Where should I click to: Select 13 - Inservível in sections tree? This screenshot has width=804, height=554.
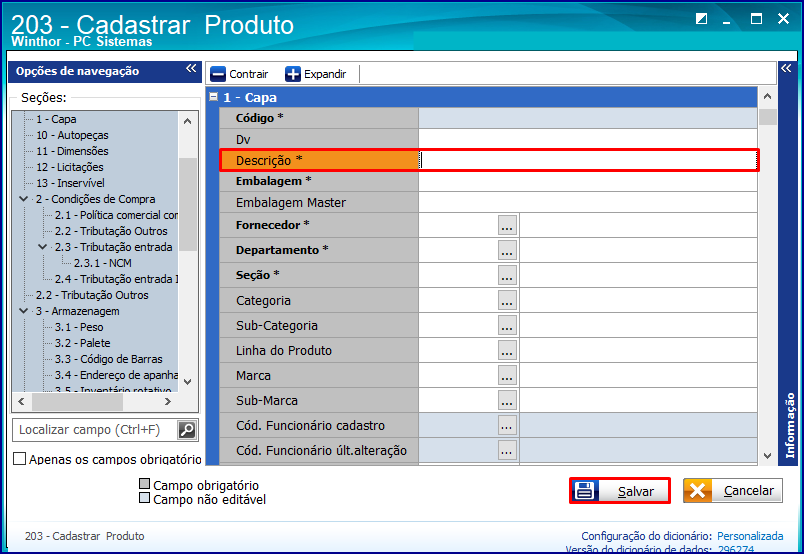[x=70, y=183]
